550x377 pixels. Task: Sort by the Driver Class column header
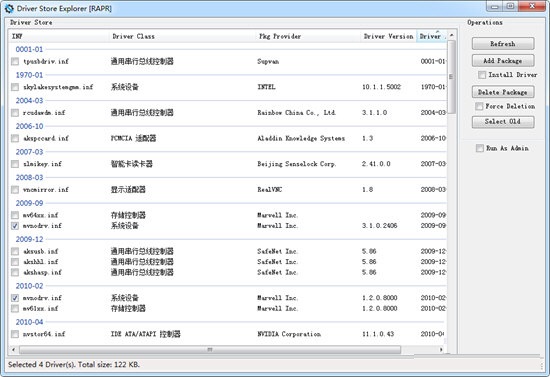tap(182, 36)
